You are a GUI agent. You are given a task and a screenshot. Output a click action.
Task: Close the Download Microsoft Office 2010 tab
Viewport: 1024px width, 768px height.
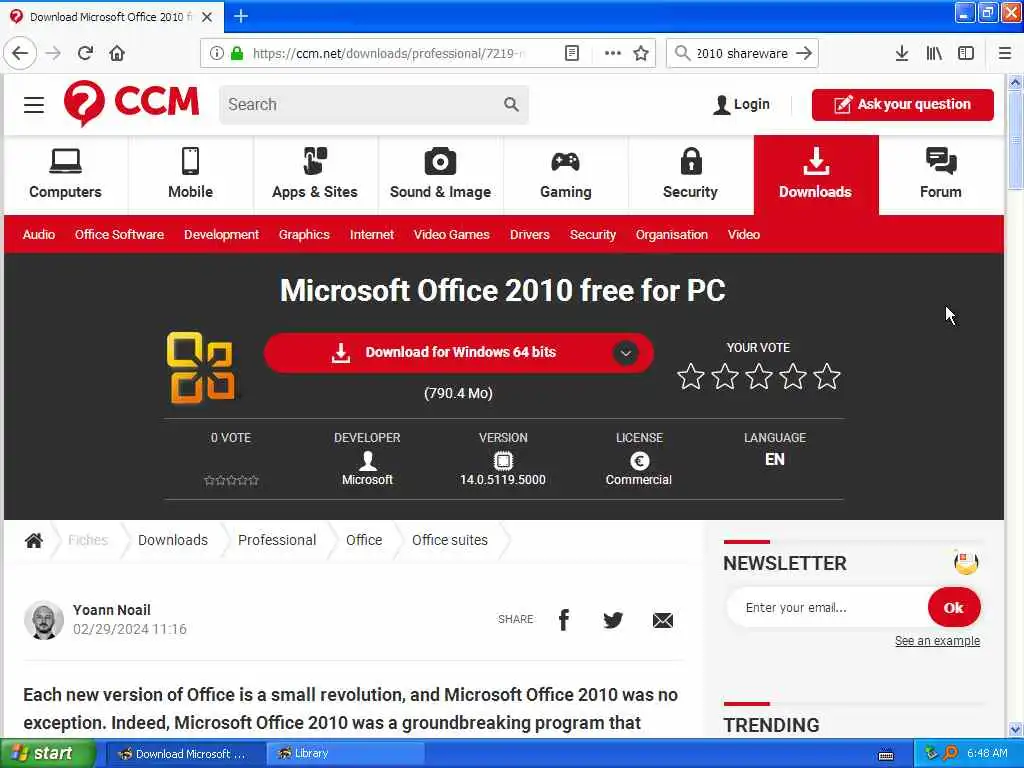tap(207, 17)
